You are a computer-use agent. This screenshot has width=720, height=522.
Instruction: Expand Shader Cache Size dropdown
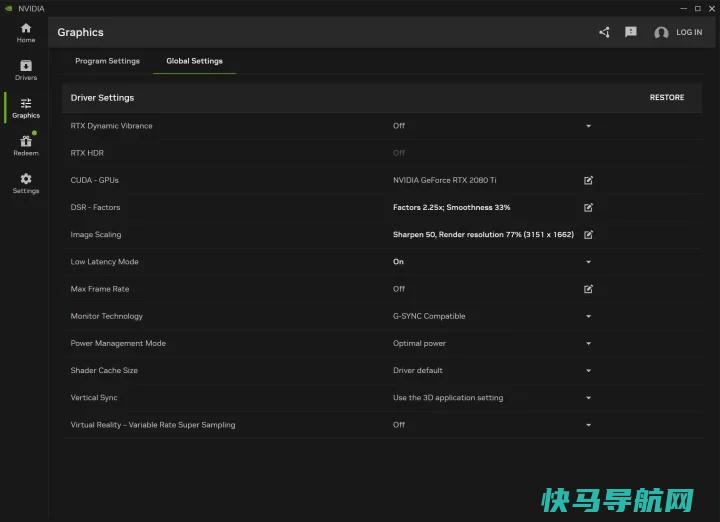(588, 370)
